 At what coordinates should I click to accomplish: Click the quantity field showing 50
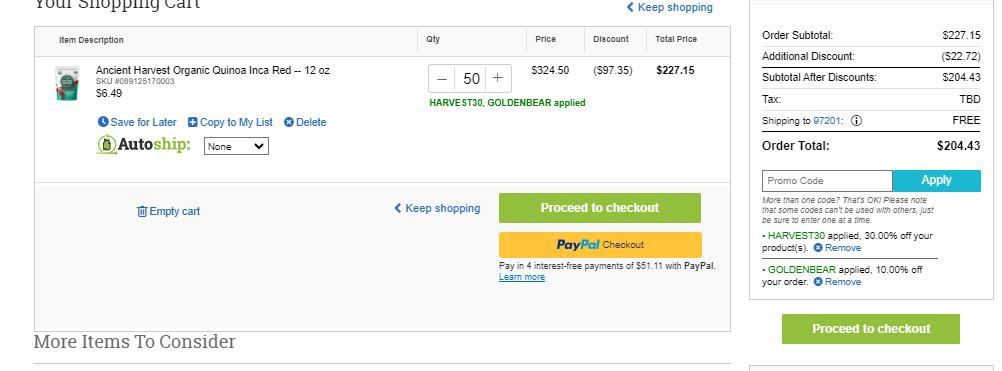(x=471, y=79)
